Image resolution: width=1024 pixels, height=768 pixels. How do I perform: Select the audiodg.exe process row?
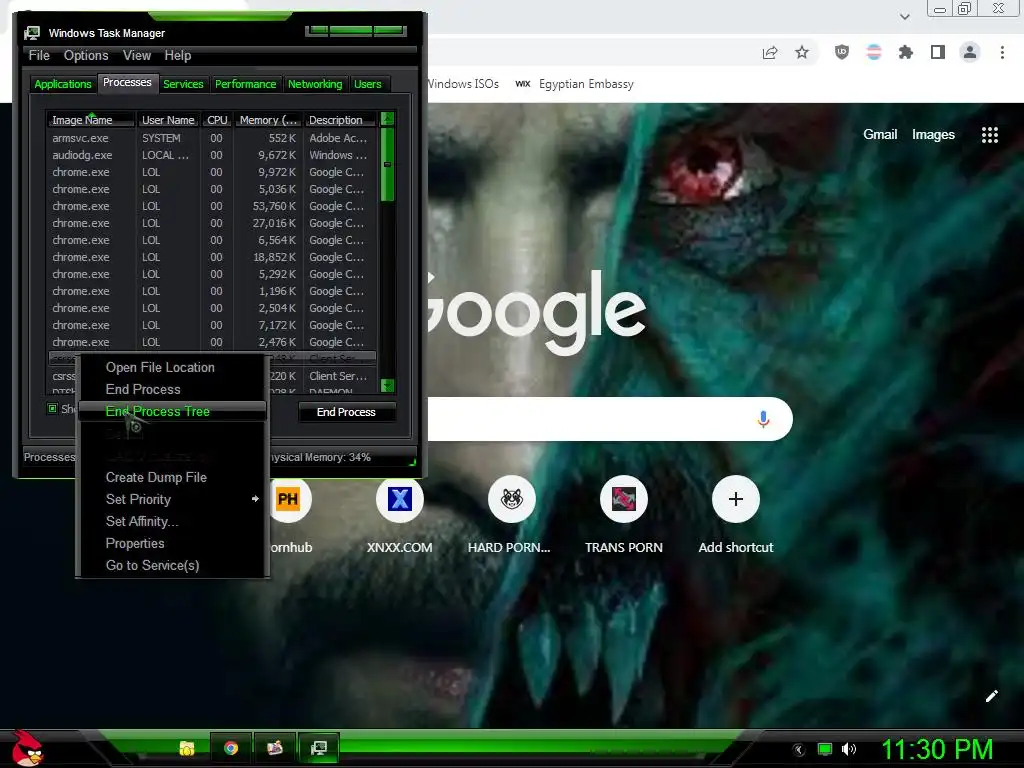[212, 155]
